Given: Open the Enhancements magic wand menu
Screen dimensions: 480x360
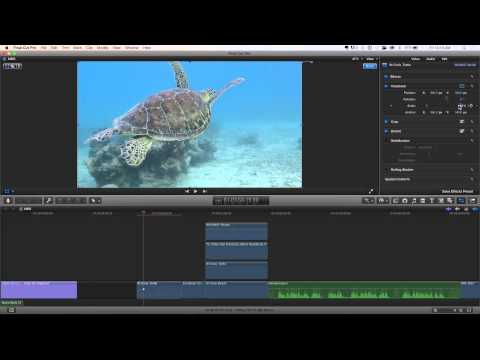Looking at the screenshot, I should click(x=368, y=200).
